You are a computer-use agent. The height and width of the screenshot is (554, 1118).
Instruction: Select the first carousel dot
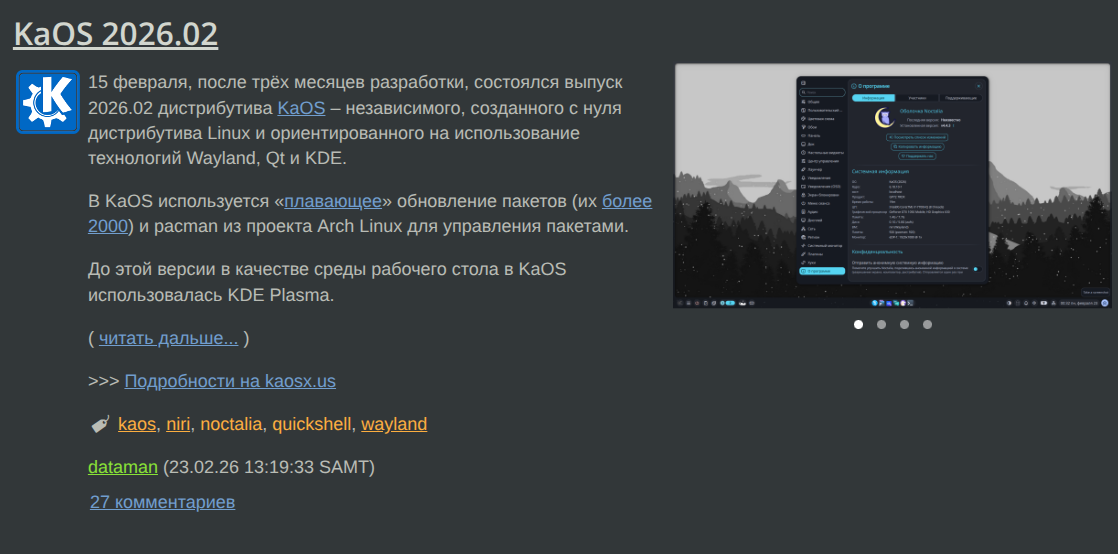pyautogui.click(x=858, y=324)
